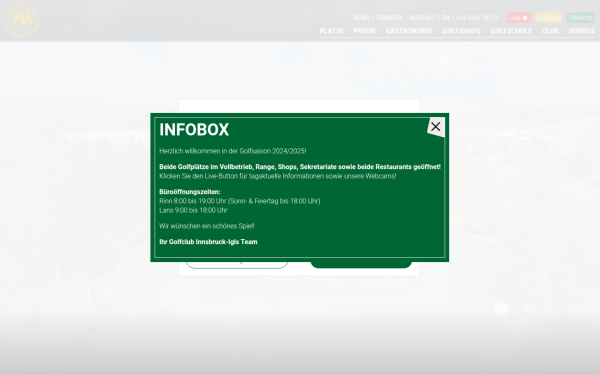Open the red Live button

[x=518, y=18]
